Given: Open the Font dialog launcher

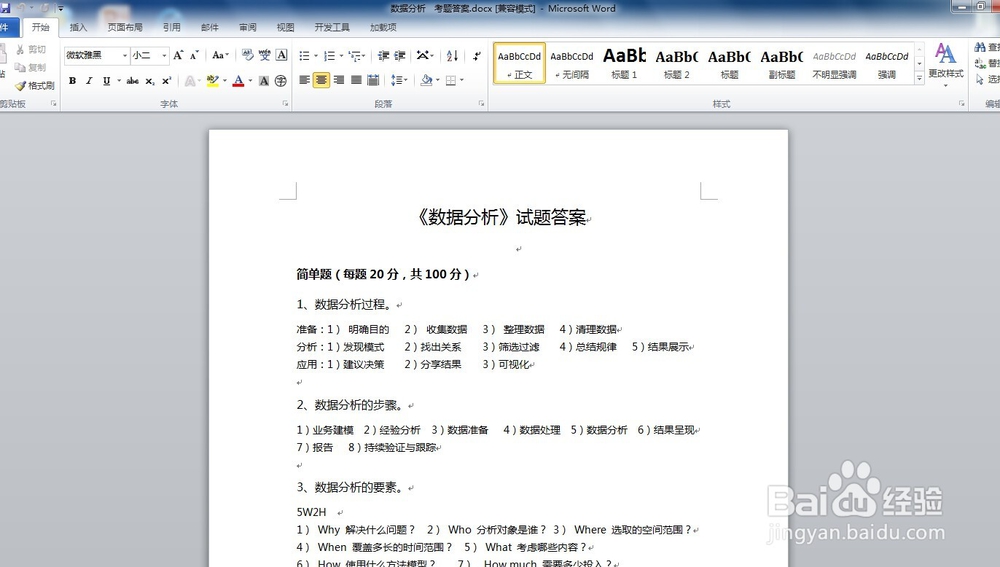Looking at the screenshot, I should [x=285, y=103].
